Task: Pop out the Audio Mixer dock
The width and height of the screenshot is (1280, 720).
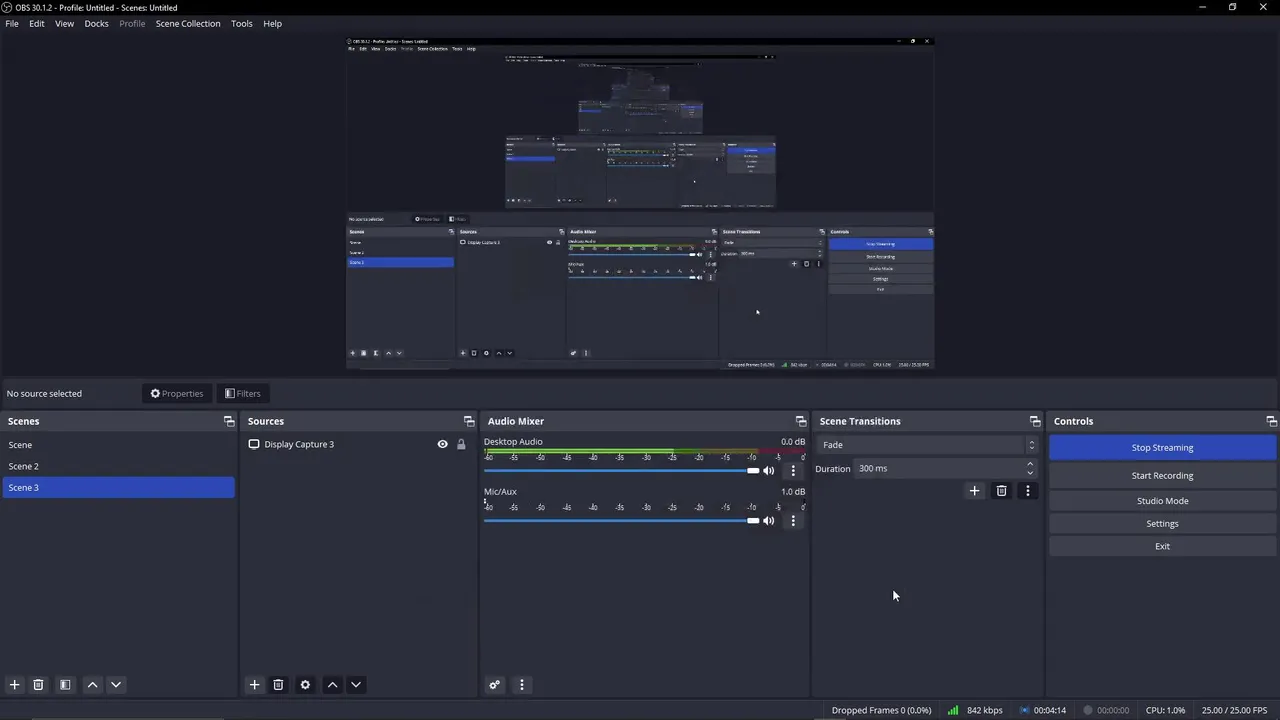Action: click(801, 421)
